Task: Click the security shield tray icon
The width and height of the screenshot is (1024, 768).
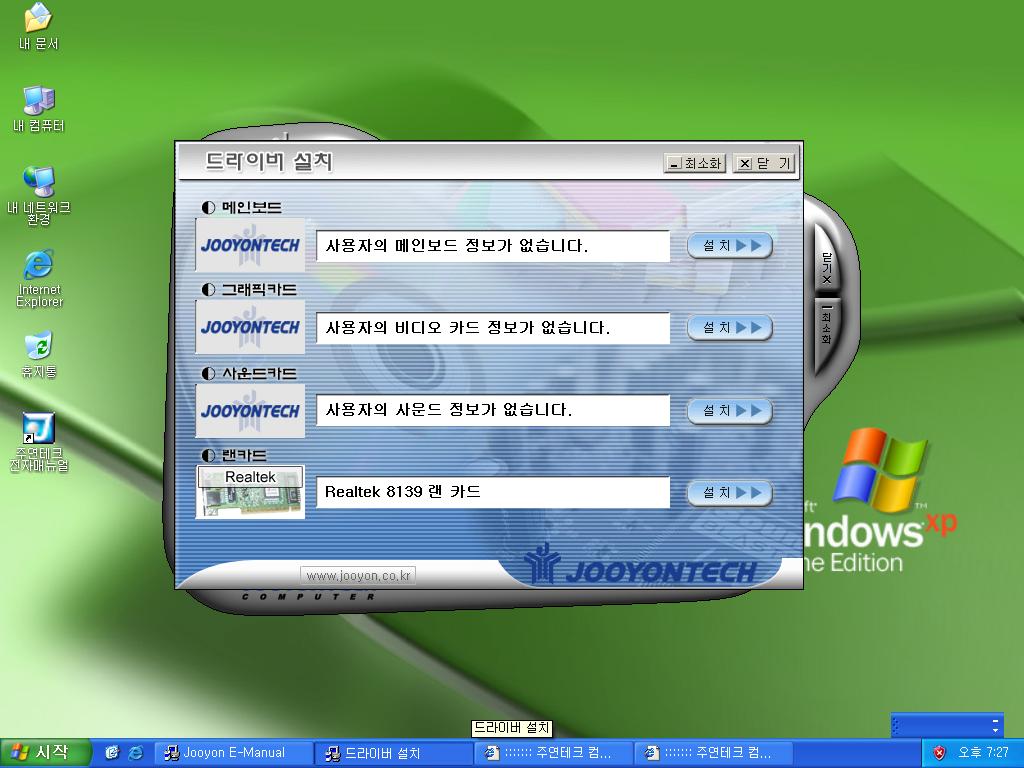Action: pyautogui.click(x=939, y=753)
